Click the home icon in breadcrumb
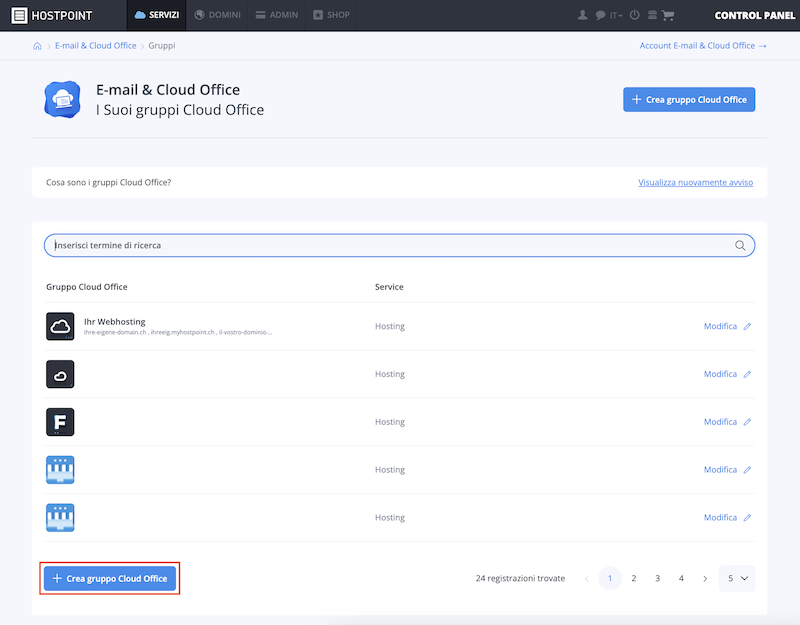The width and height of the screenshot is (800, 625). point(37,46)
